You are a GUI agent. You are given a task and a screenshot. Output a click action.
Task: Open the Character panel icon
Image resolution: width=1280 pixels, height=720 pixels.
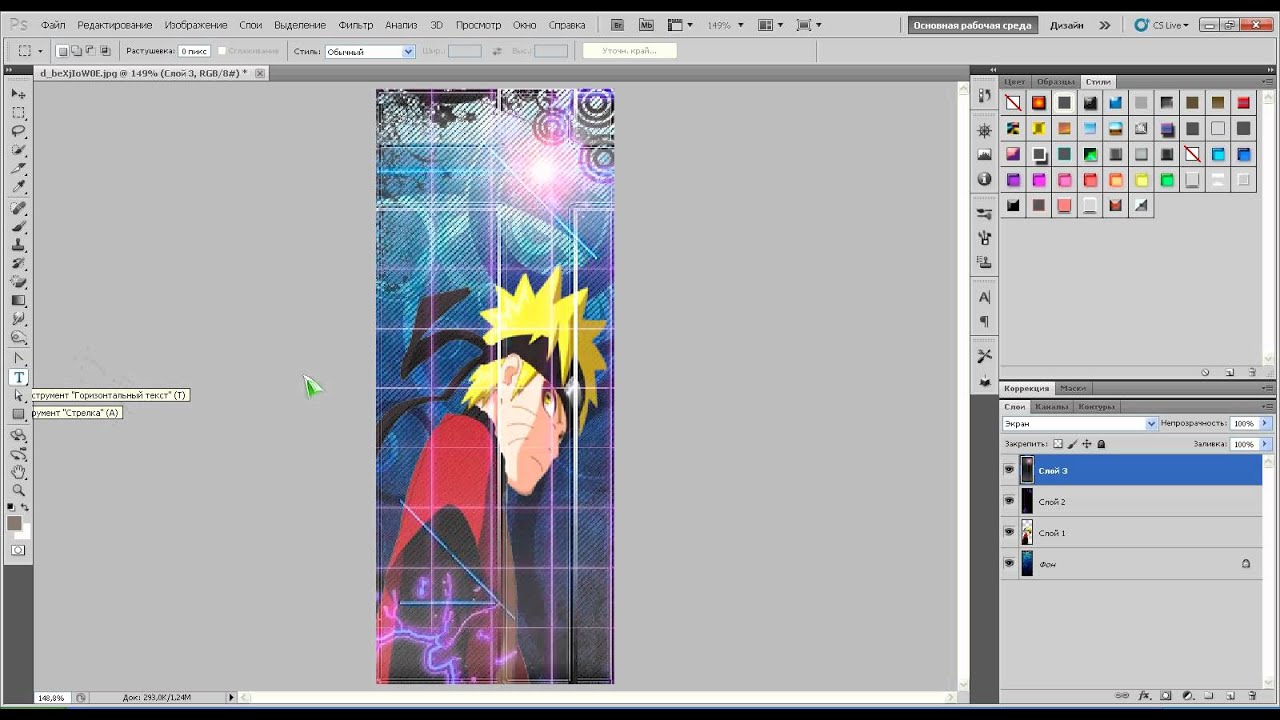985,297
